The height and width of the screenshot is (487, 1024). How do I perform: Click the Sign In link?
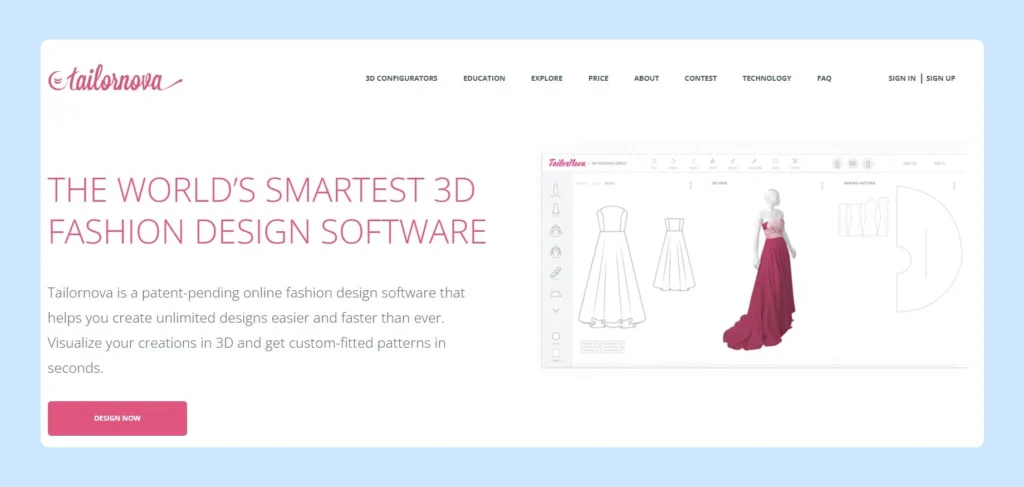902,78
